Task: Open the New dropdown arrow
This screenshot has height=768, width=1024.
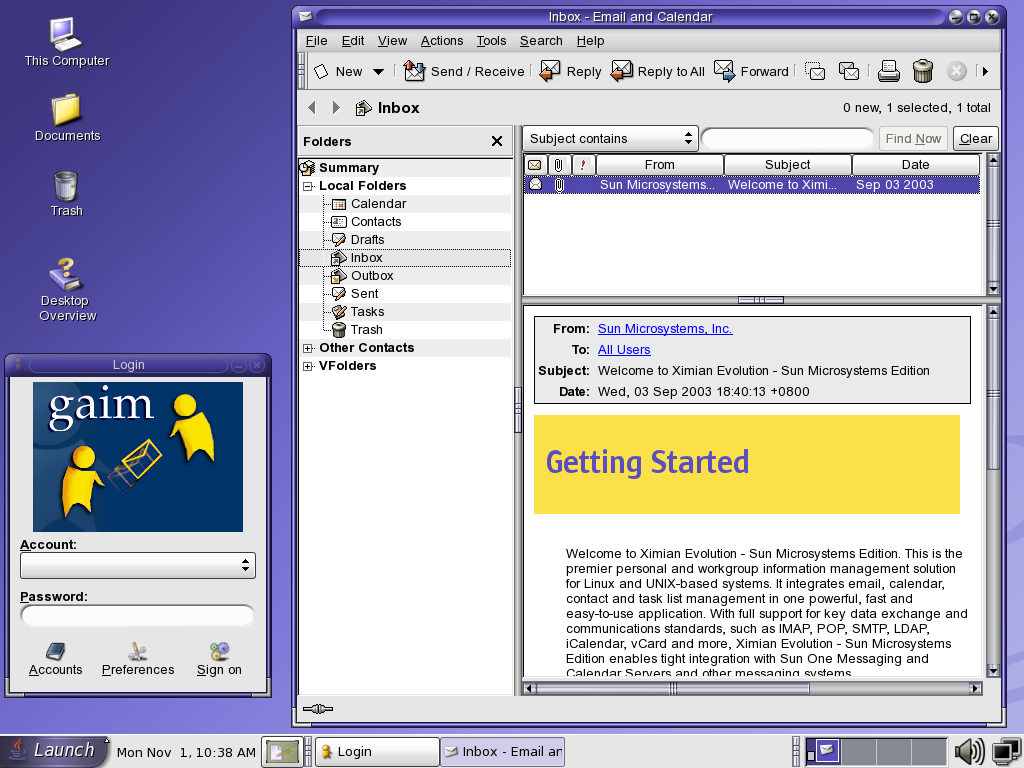Action: (379, 72)
